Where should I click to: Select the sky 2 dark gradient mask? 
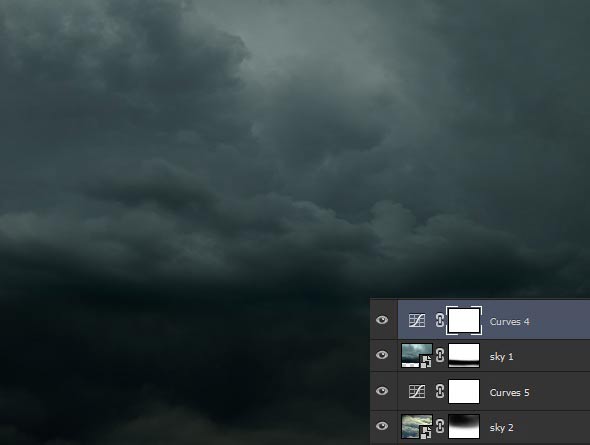[464, 426]
